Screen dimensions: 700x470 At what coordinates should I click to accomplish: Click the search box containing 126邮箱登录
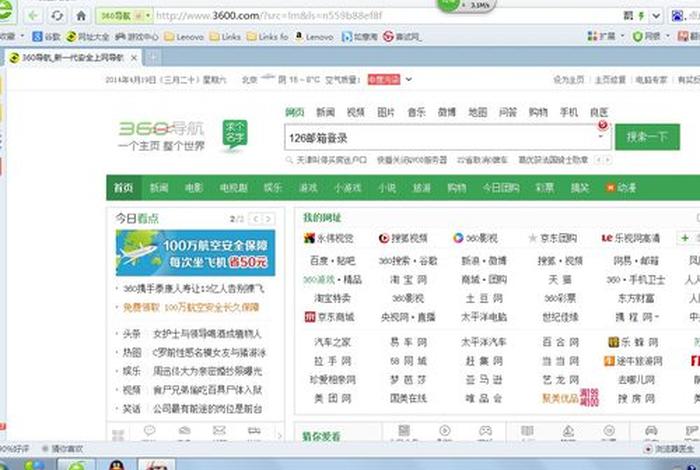447,137
